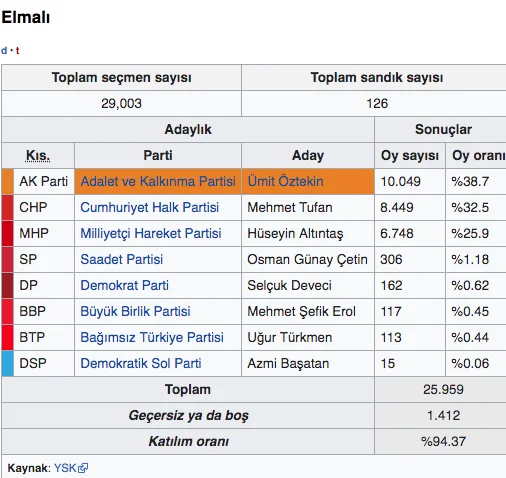Click the 'Kıs.' abbreviation header
The width and height of the screenshot is (506, 478).
38,156
